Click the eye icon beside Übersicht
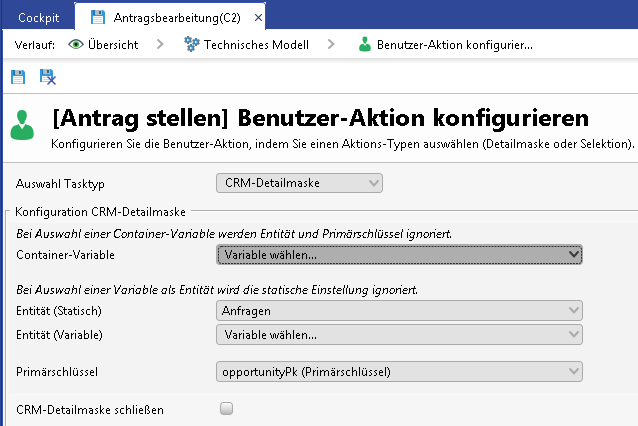The width and height of the screenshot is (638, 426). click(77, 45)
